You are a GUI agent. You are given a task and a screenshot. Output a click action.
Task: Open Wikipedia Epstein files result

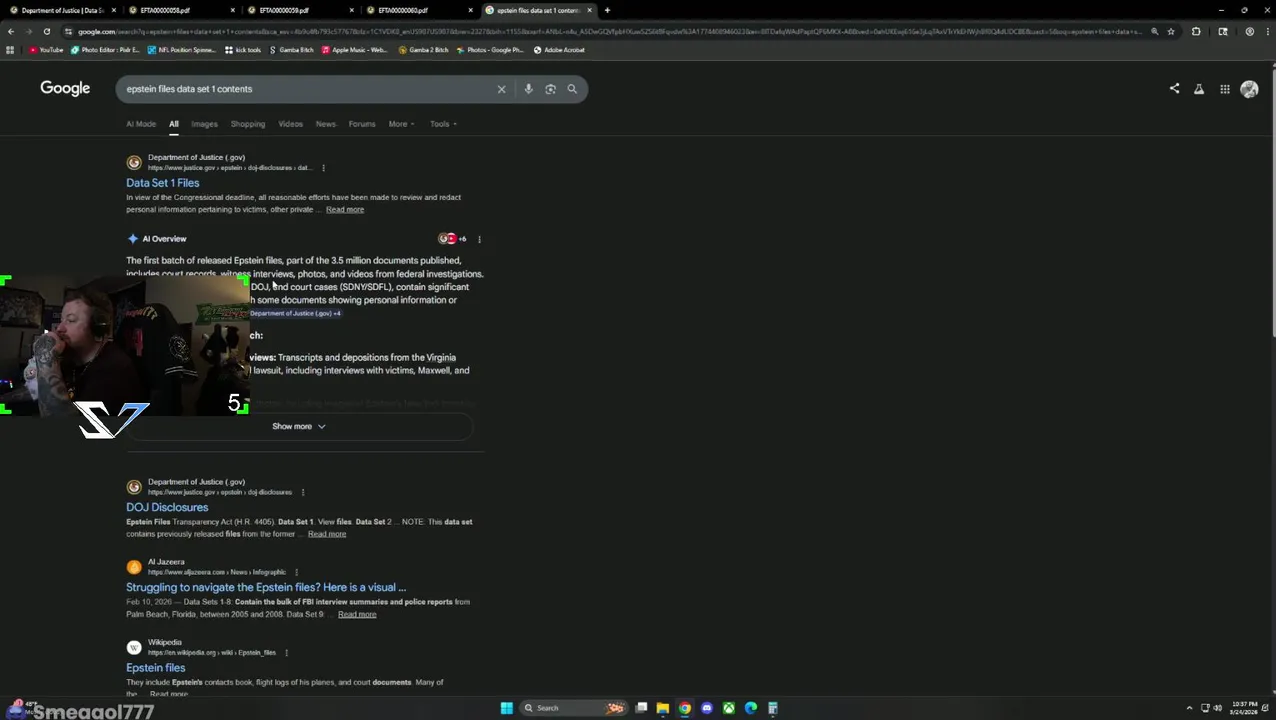pos(156,668)
